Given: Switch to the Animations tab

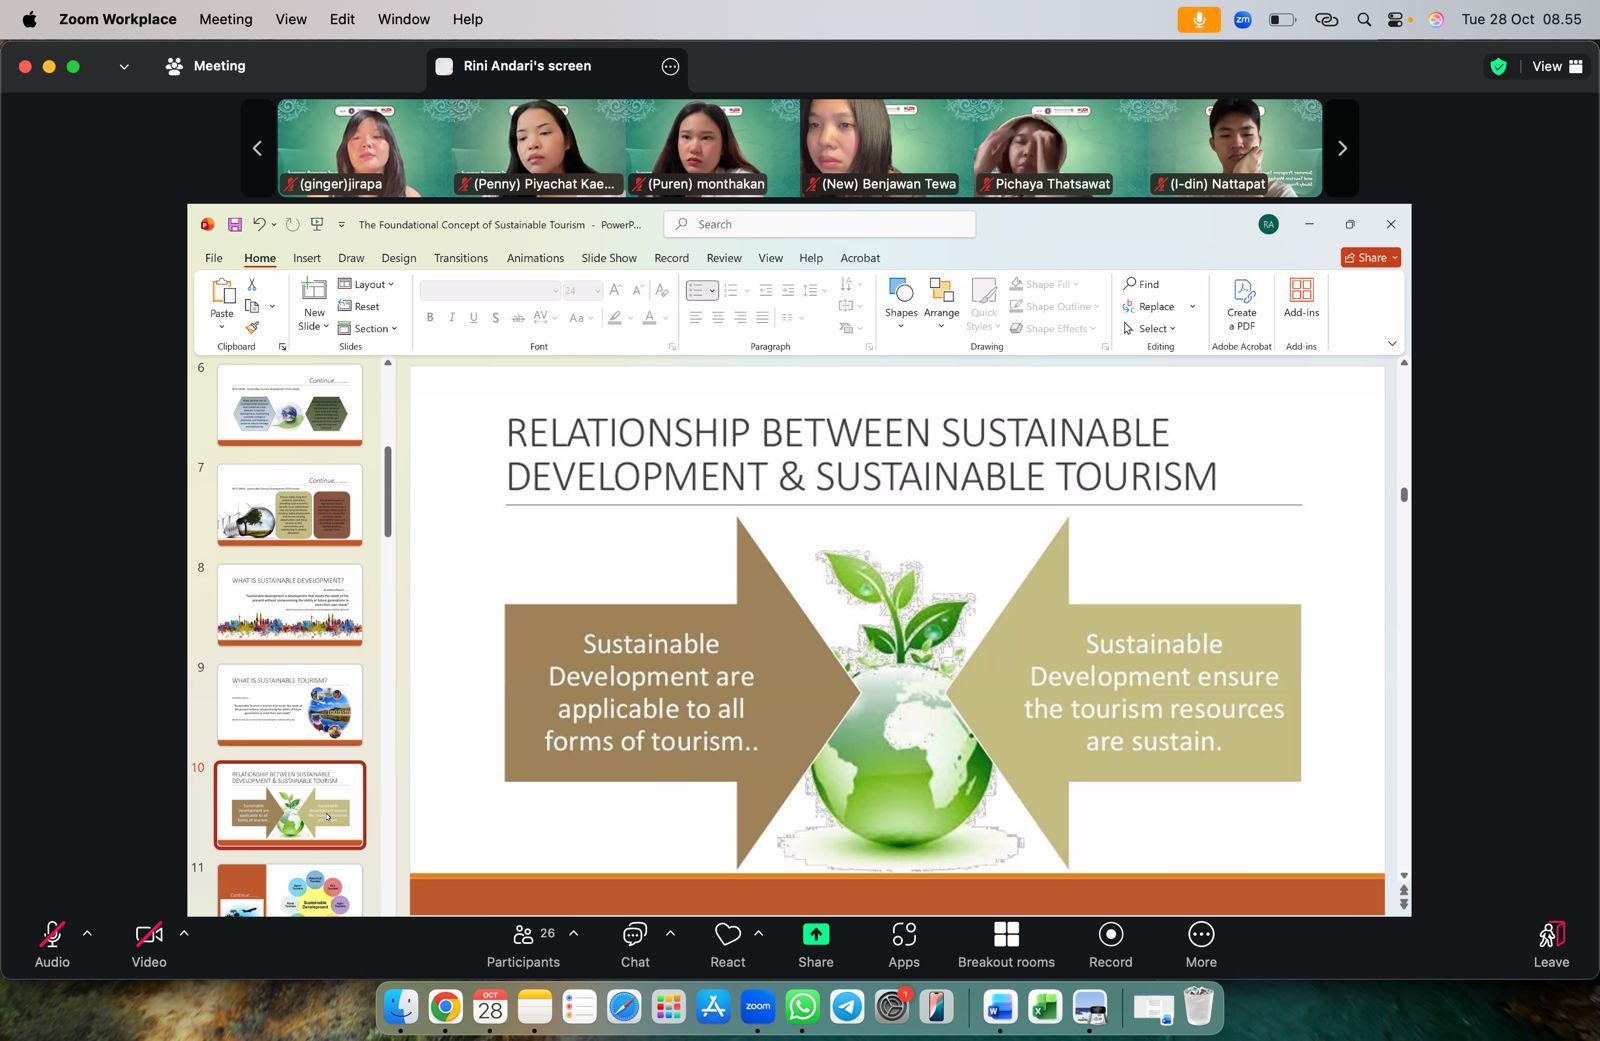Looking at the screenshot, I should click(535, 258).
